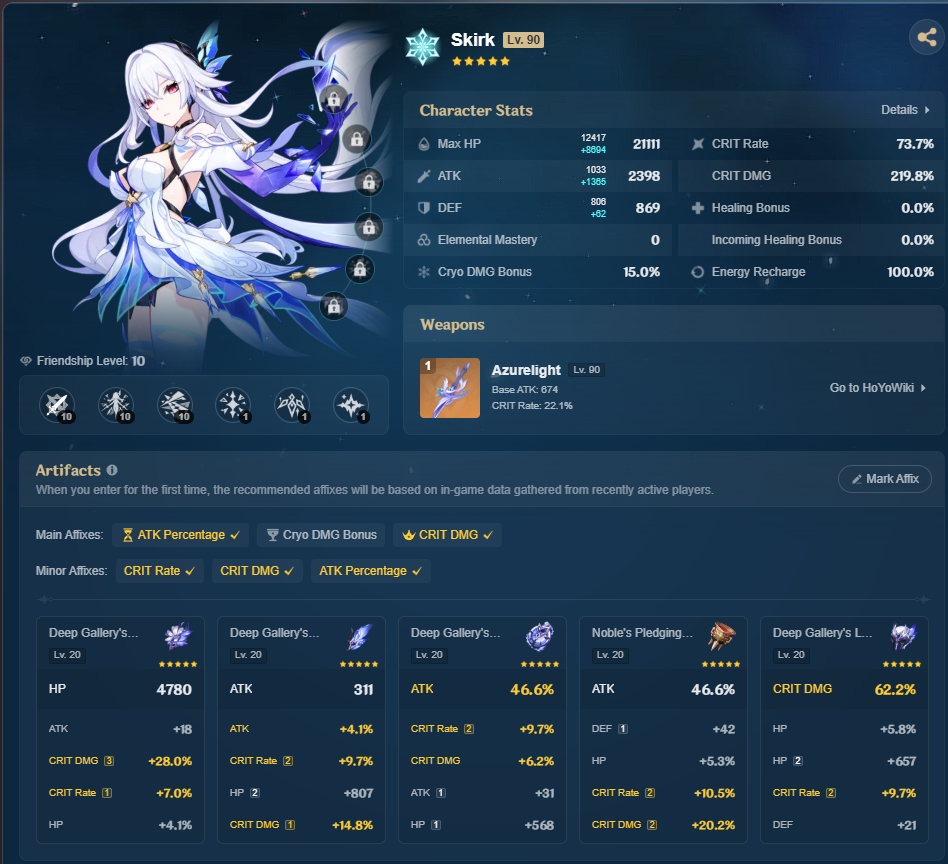Click the +20.2% CRIT DMG substat
948x864 pixels.
713,825
